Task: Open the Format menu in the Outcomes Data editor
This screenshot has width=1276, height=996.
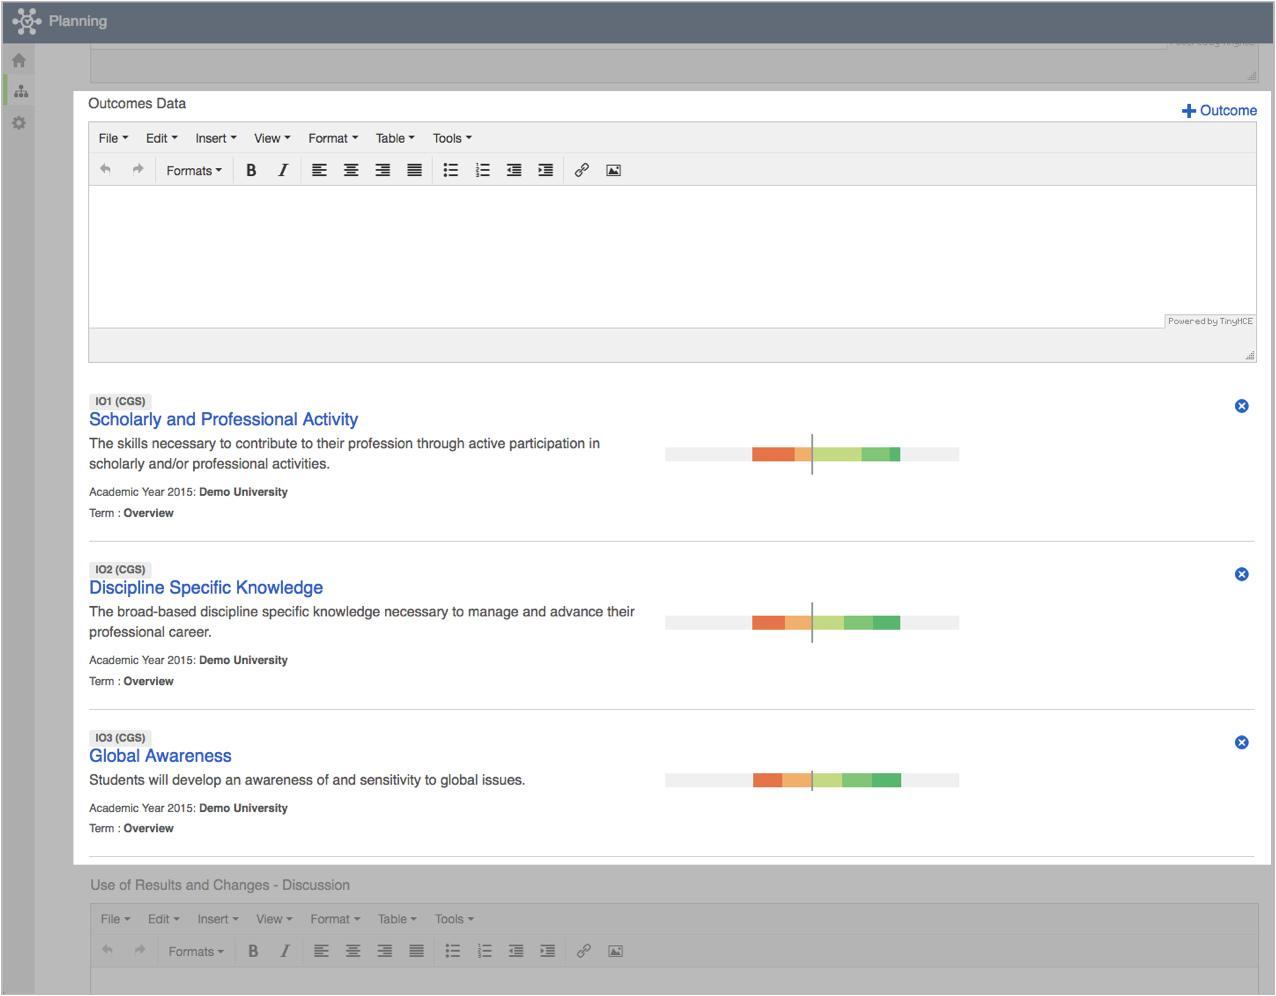Action: click(x=333, y=138)
